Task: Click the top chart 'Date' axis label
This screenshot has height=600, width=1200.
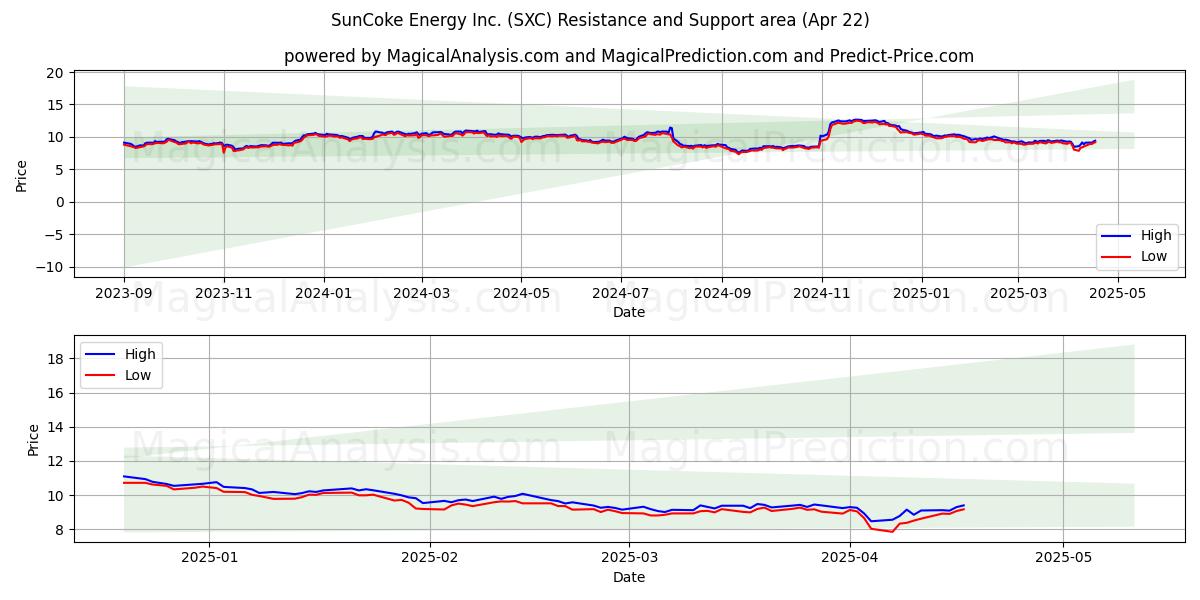Action: pos(629,312)
